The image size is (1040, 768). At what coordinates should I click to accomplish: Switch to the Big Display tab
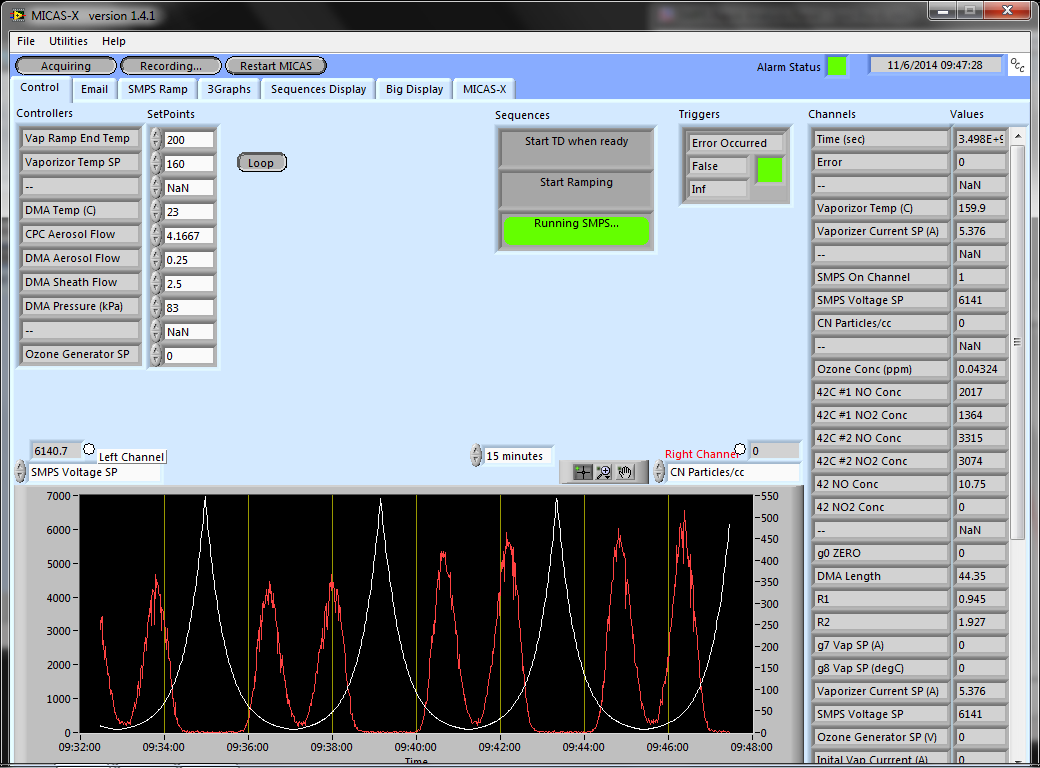(415, 89)
